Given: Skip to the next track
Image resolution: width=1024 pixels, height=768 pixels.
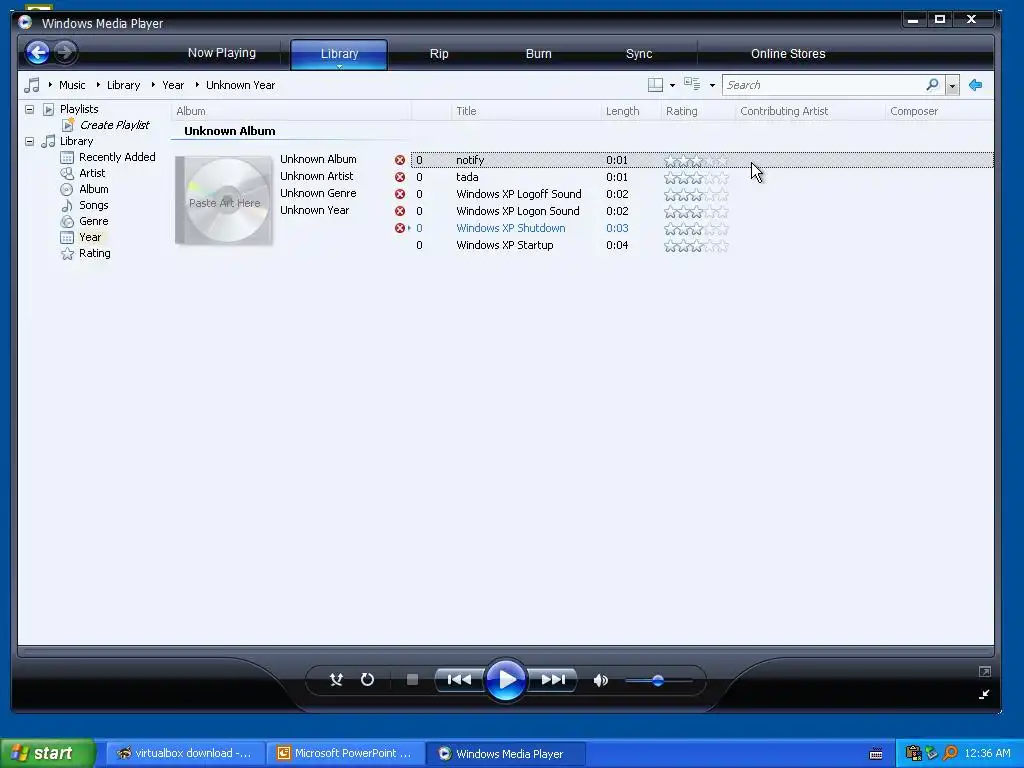Looking at the screenshot, I should [553, 680].
